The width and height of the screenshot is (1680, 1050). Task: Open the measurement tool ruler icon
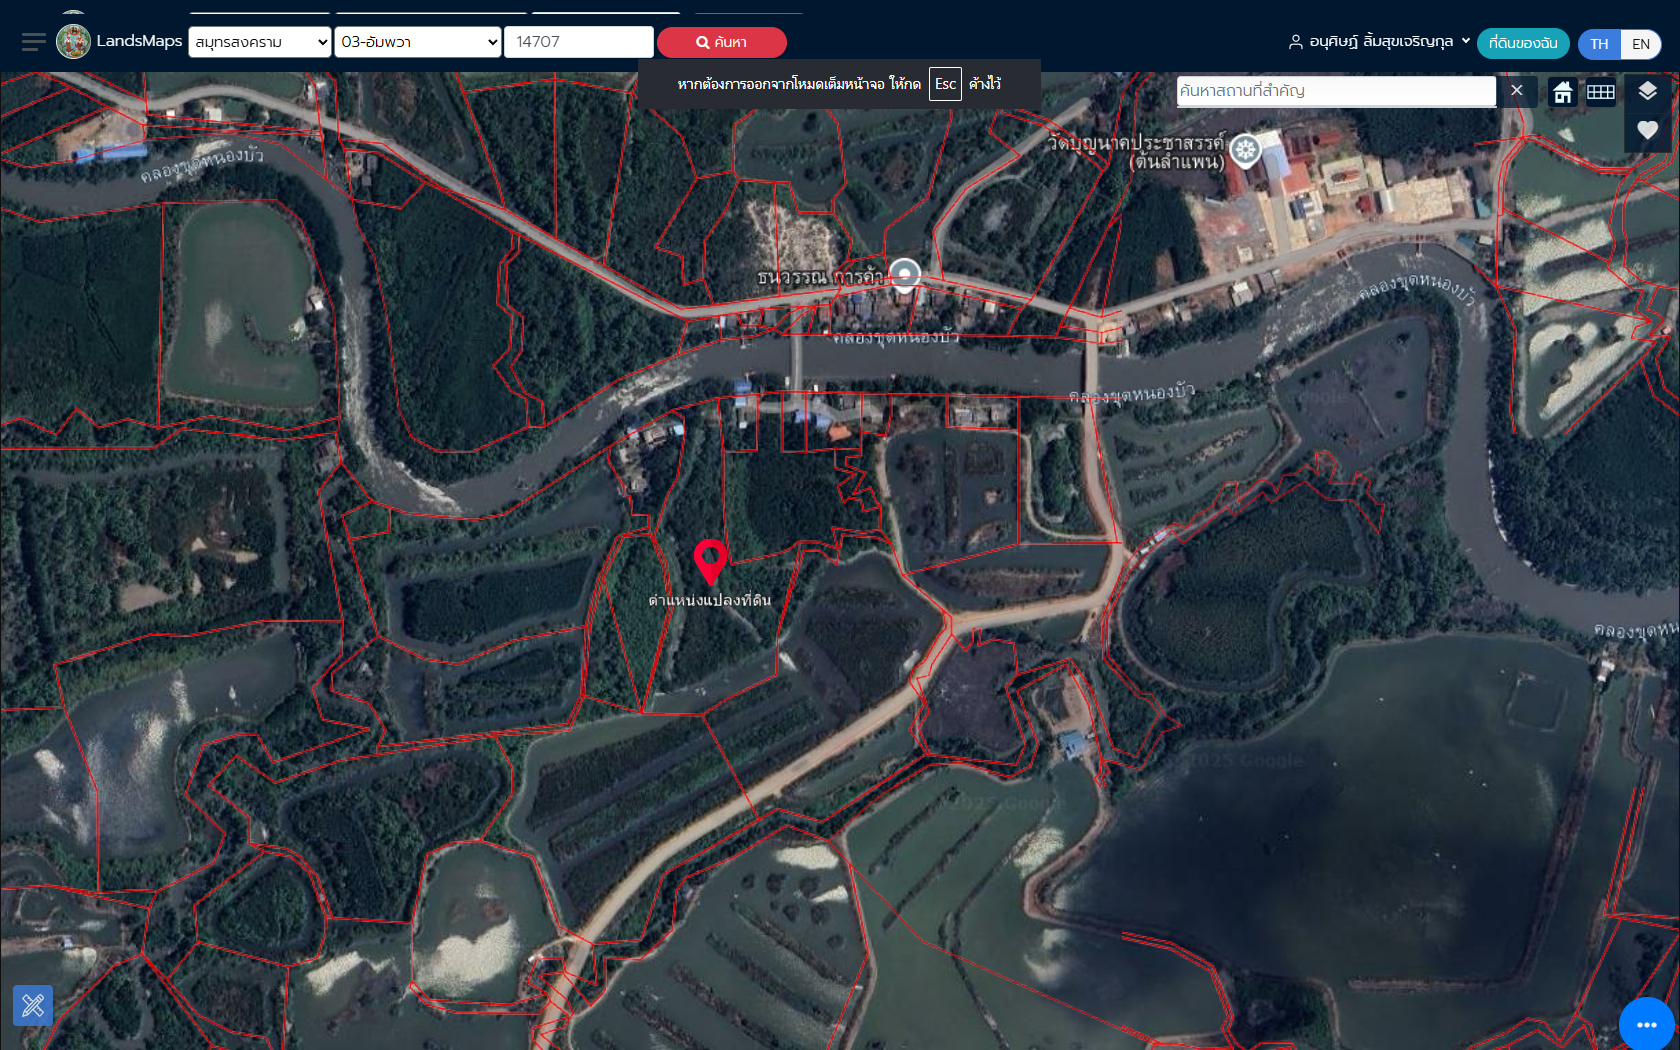33,1005
